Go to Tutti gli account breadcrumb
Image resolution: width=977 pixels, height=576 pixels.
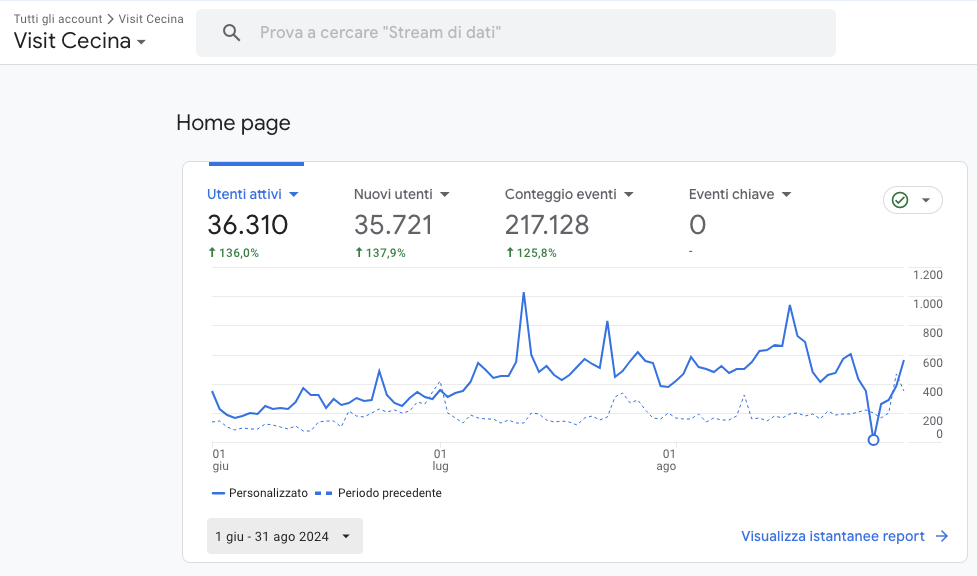tap(58, 19)
